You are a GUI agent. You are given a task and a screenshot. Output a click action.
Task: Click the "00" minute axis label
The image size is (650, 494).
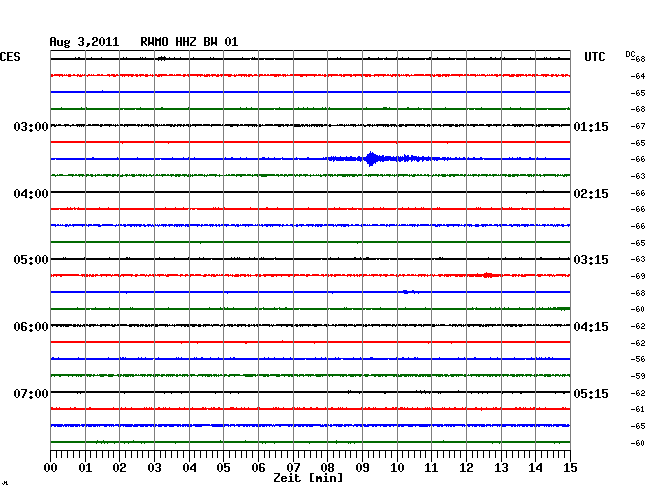point(51,468)
